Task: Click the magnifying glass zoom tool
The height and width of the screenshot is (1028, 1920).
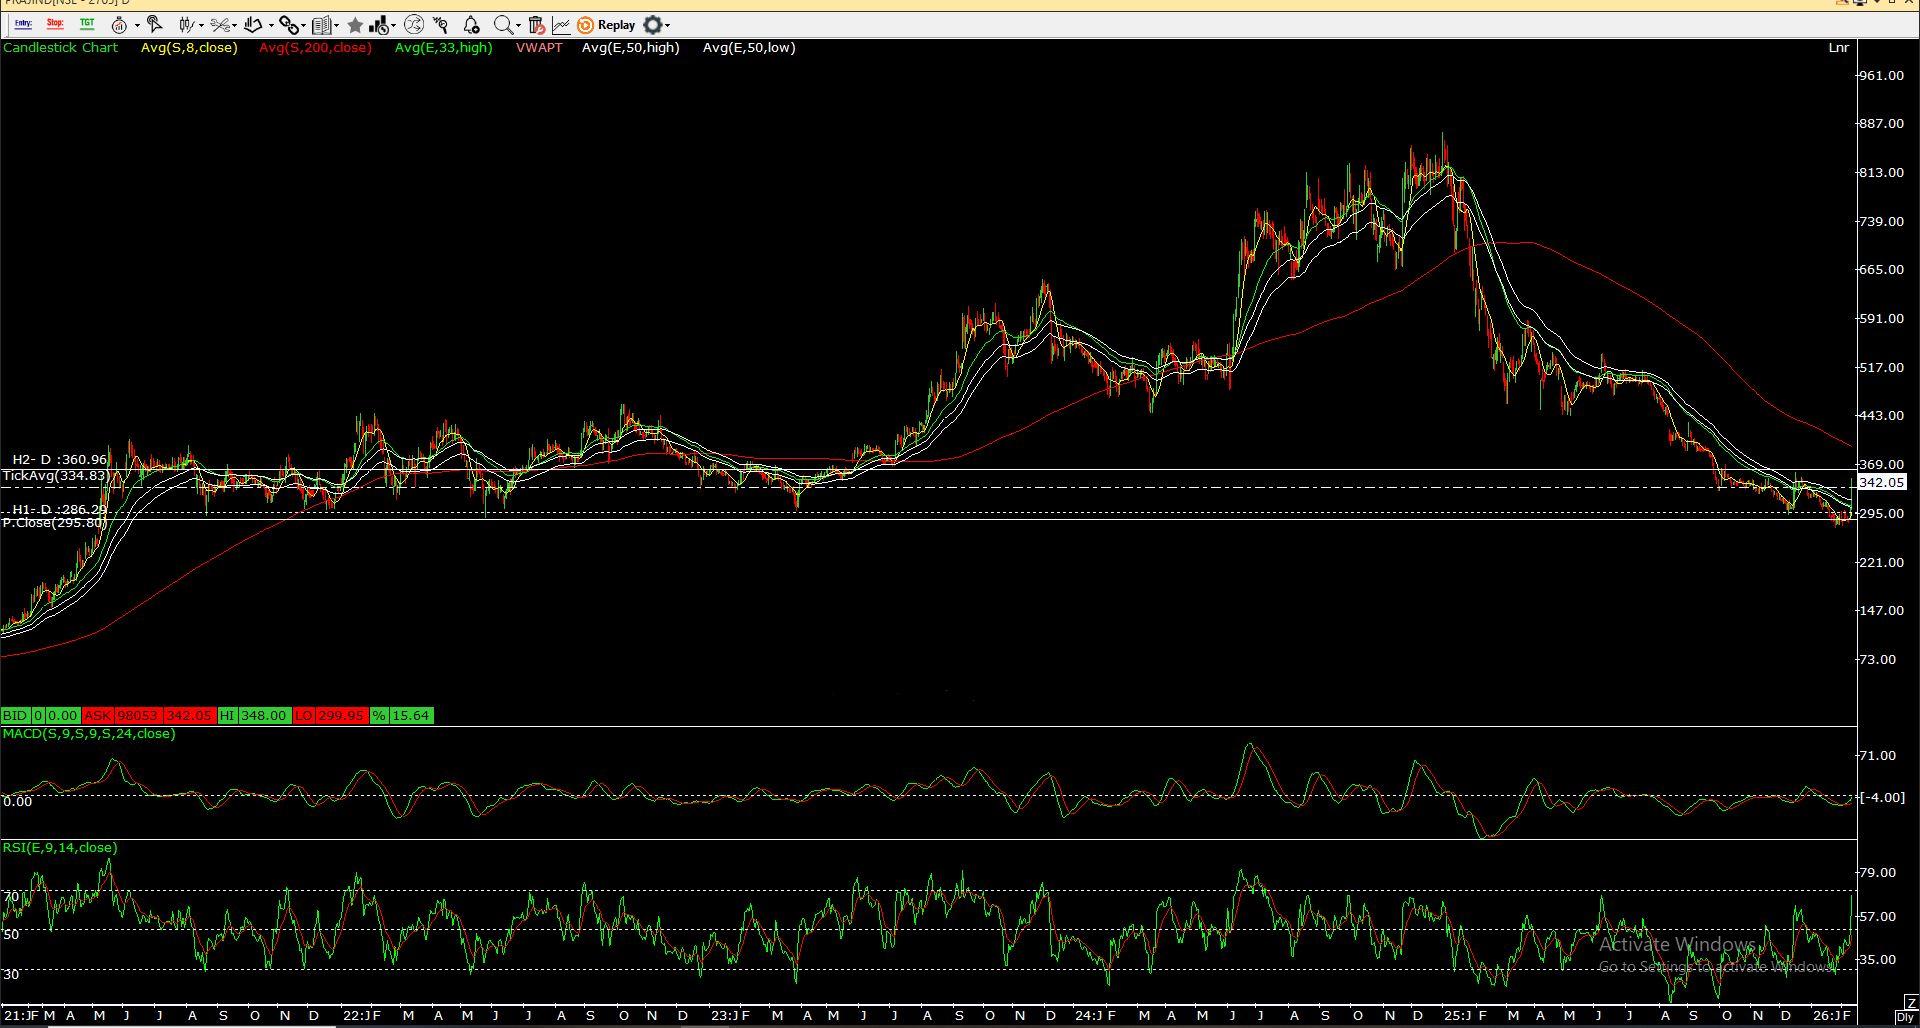Action: [503, 25]
